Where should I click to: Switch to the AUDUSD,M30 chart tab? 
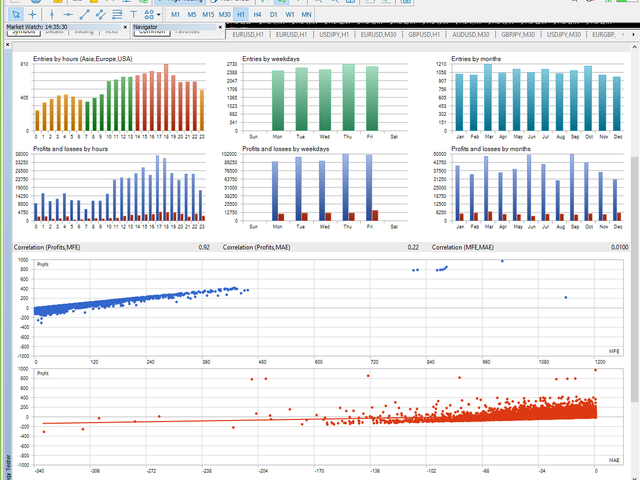tap(471, 35)
